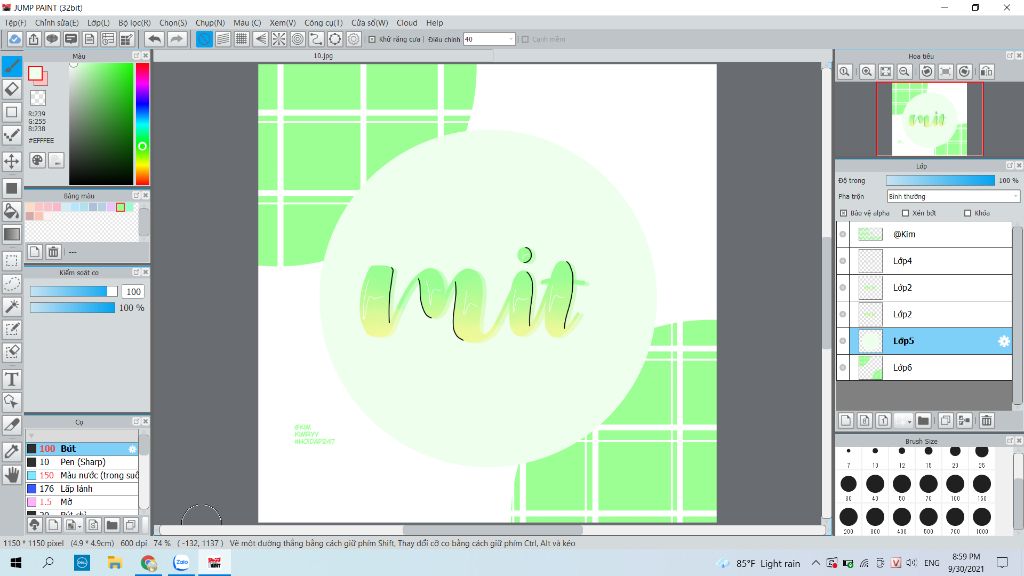This screenshot has width=1024, height=576.
Task: Open the Lớp(L) menu
Action: (99, 23)
